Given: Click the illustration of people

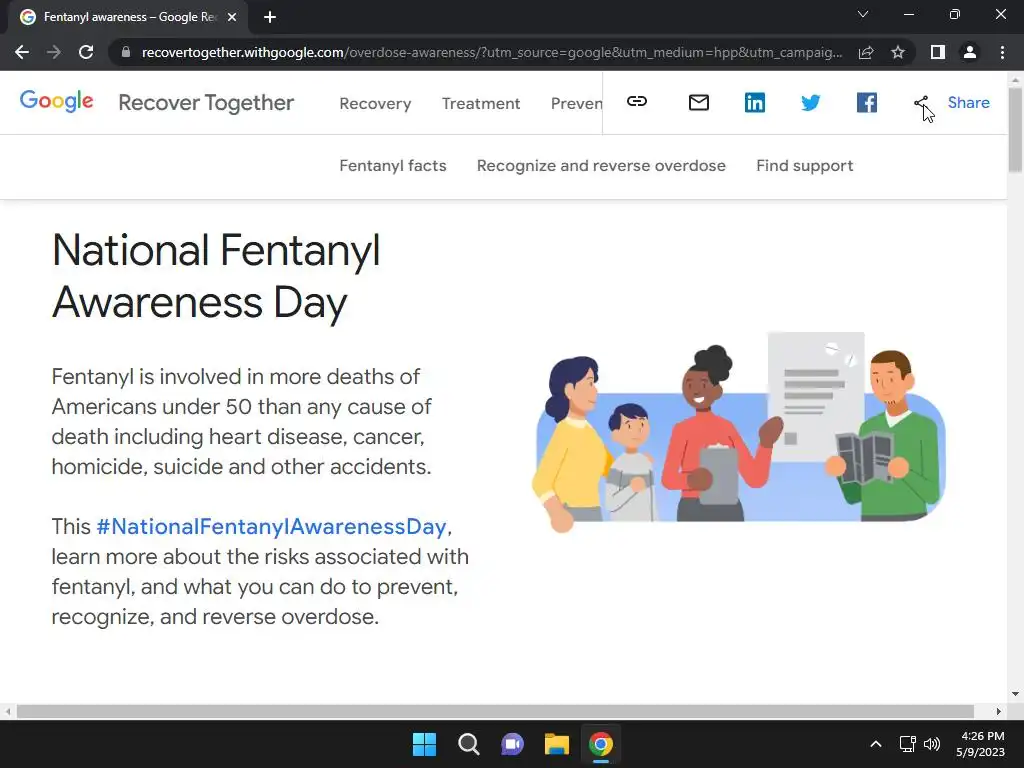Looking at the screenshot, I should [739, 432].
